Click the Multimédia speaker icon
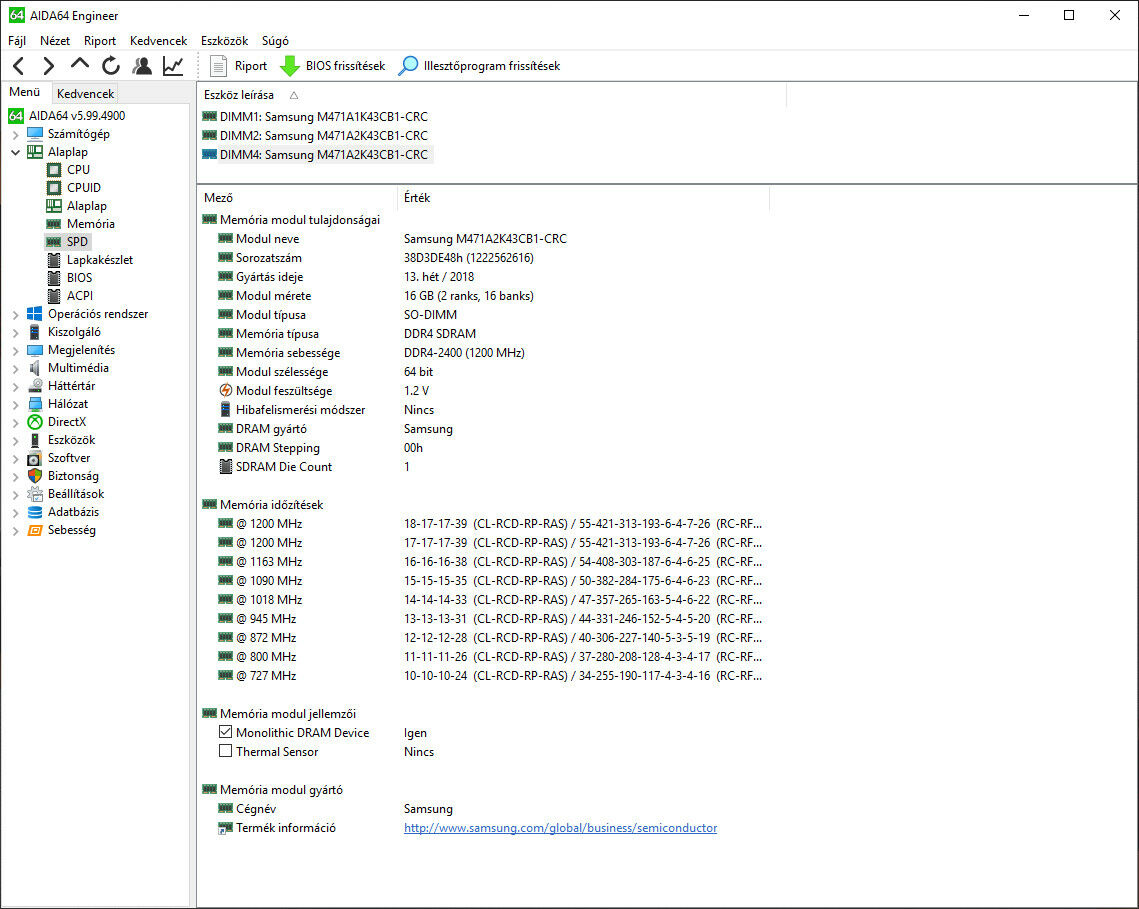 point(34,368)
